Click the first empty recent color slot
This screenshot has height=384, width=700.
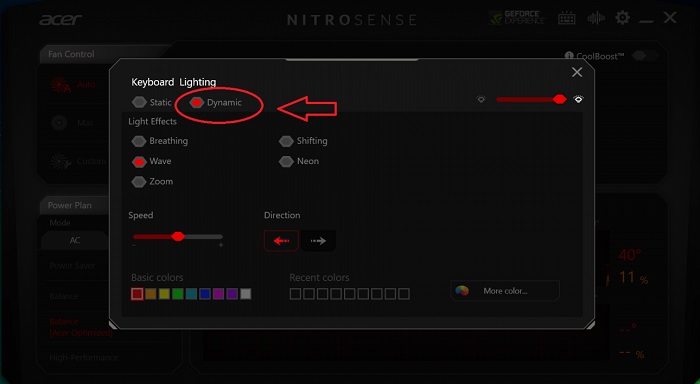point(295,294)
